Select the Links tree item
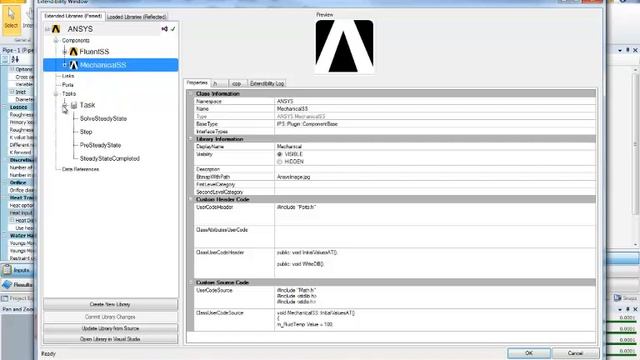640x360 pixels. click(x=68, y=76)
